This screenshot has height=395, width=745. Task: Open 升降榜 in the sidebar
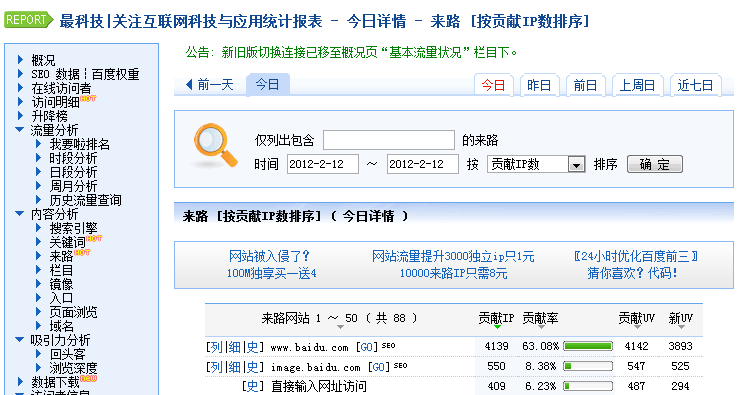tap(49, 116)
